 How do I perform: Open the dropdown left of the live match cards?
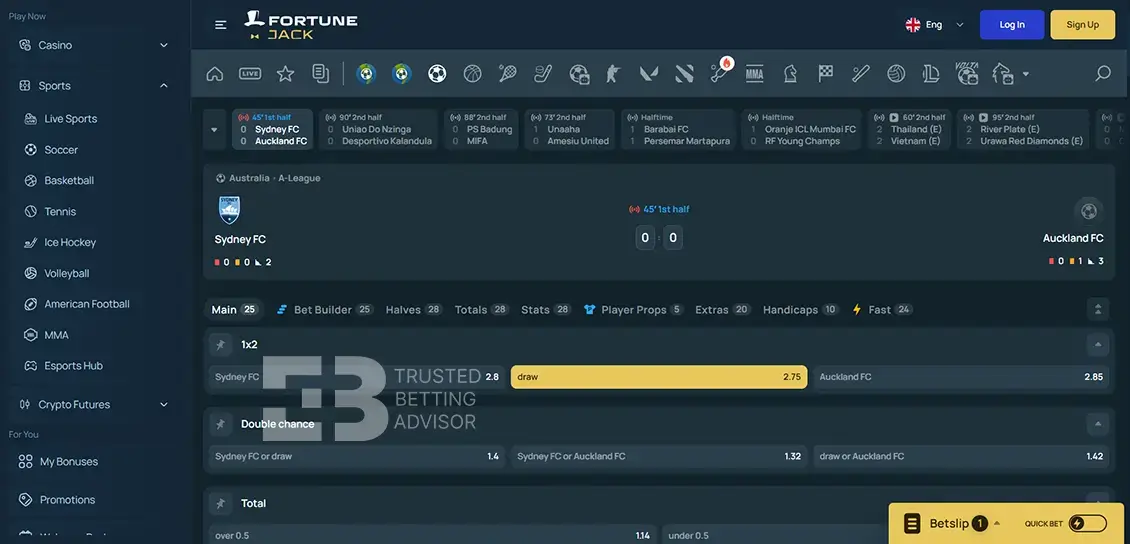214,130
